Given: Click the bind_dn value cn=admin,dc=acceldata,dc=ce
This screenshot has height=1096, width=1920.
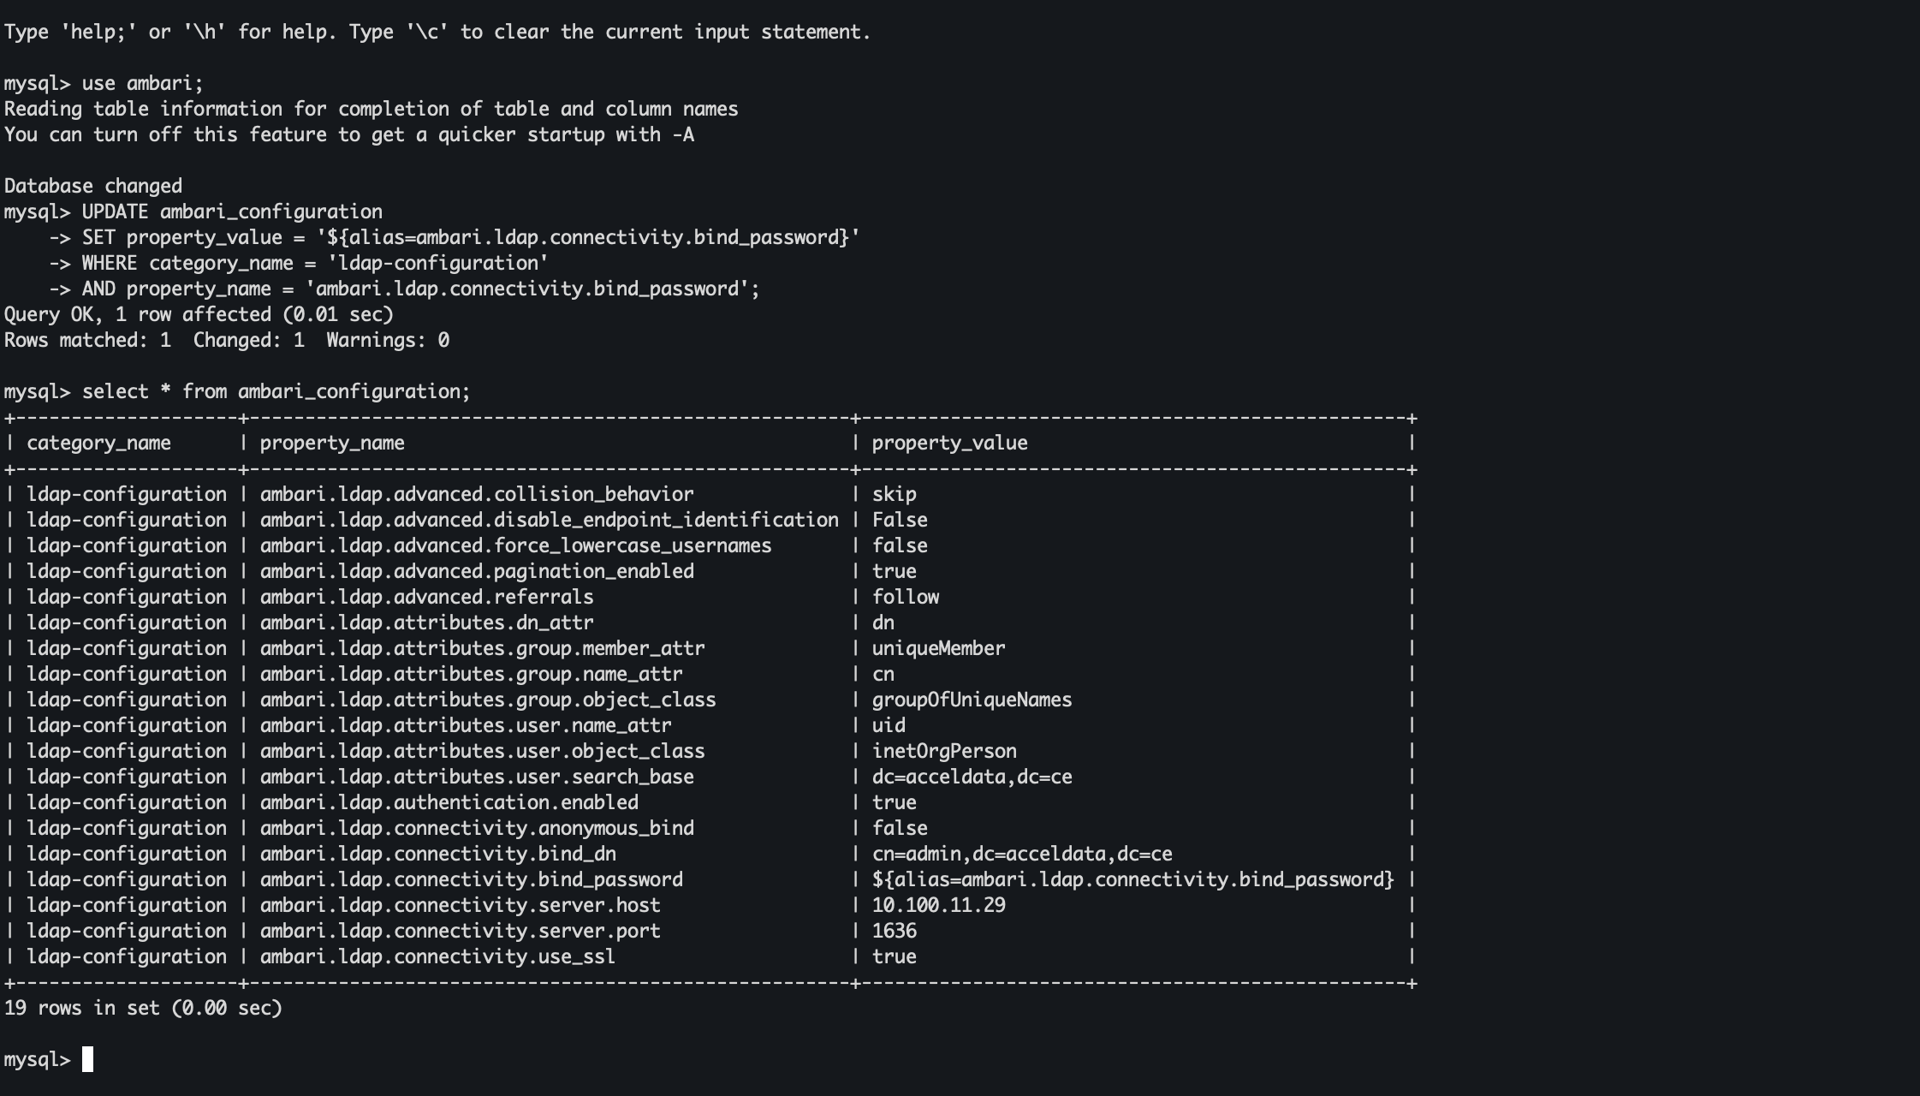Looking at the screenshot, I should pyautogui.click(x=1021, y=854).
